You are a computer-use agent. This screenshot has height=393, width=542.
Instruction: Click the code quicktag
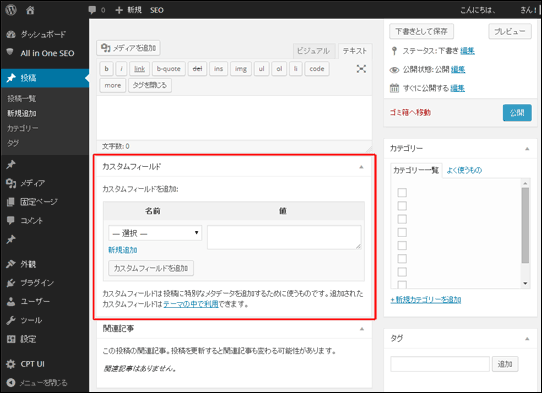point(317,69)
